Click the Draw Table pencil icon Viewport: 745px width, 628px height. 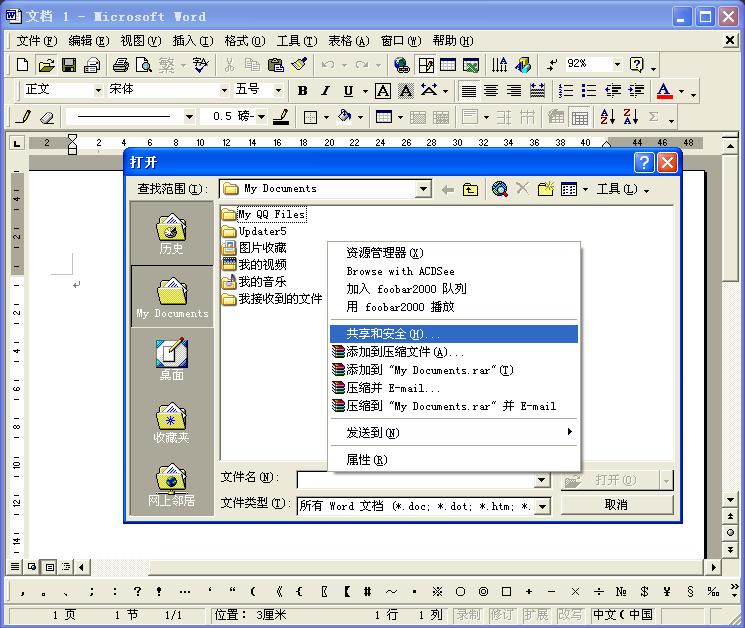pyautogui.click(x=23, y=116)
